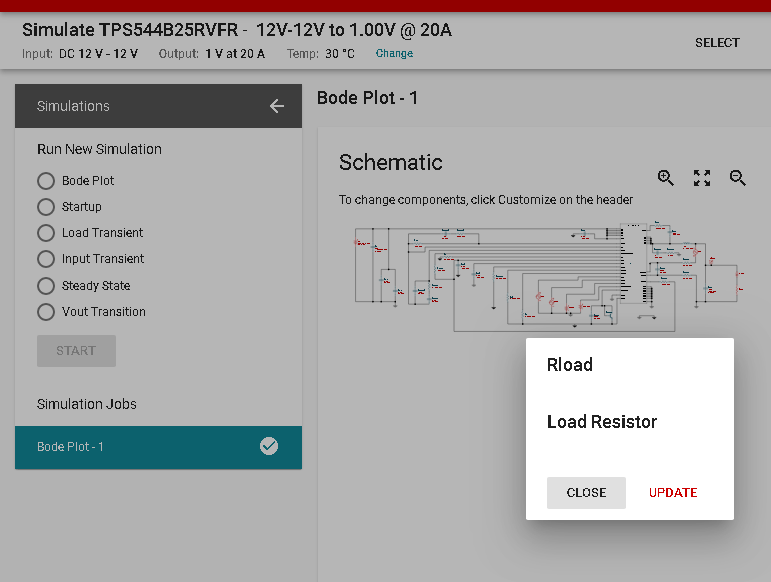Image resolution: width=771 pixels, height=582 pixels.
Task: Click the START simulation button
Action: tap(76, 350)
